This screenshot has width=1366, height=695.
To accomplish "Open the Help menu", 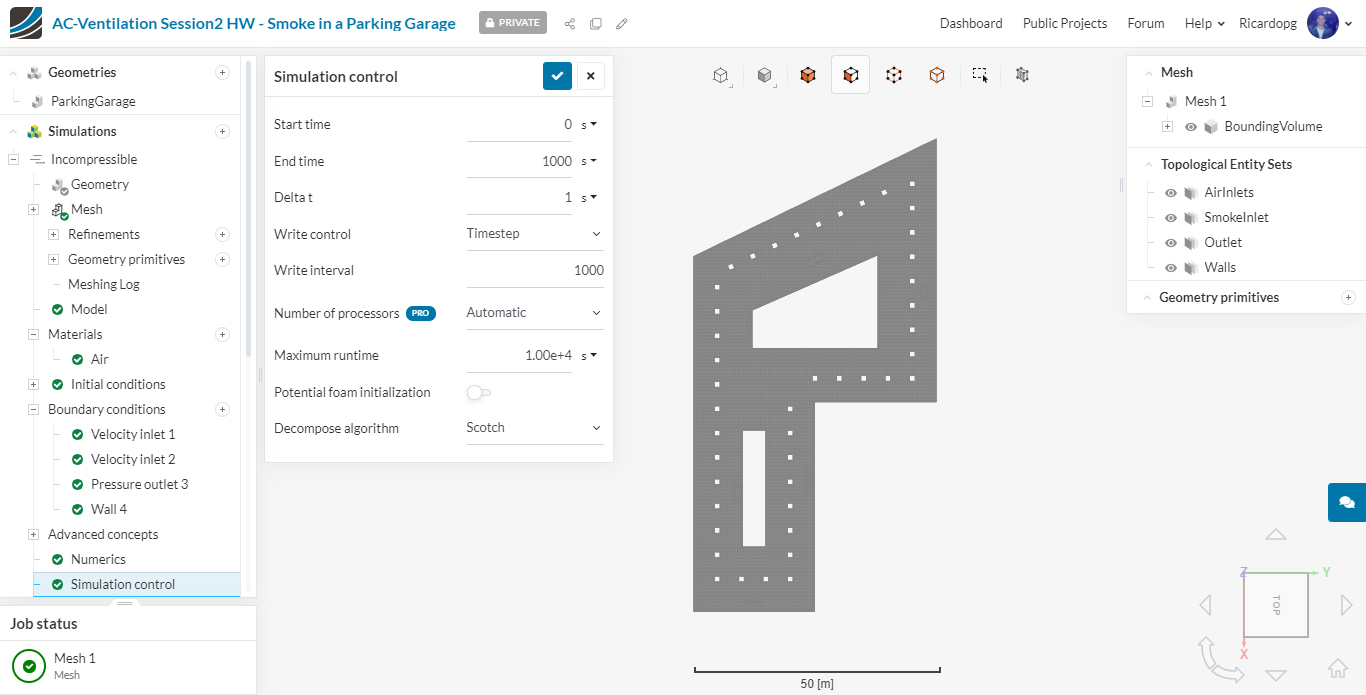I will (1204, 23).
